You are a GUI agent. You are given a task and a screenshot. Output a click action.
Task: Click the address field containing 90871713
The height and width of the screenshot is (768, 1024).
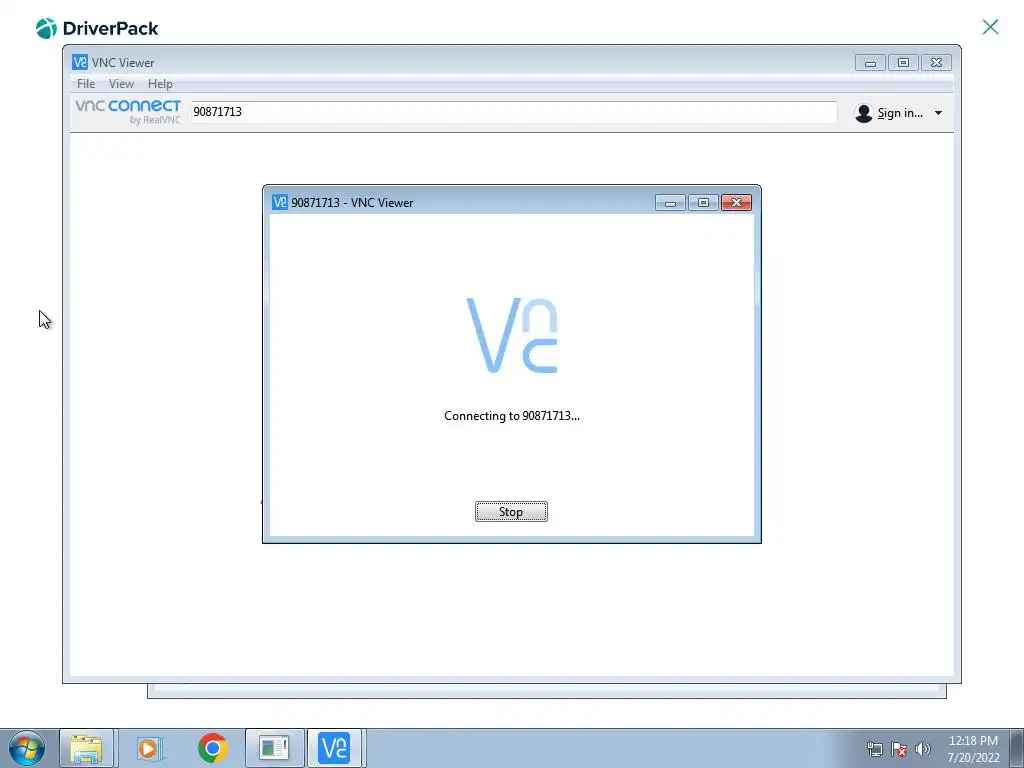[x=513, y=112]
